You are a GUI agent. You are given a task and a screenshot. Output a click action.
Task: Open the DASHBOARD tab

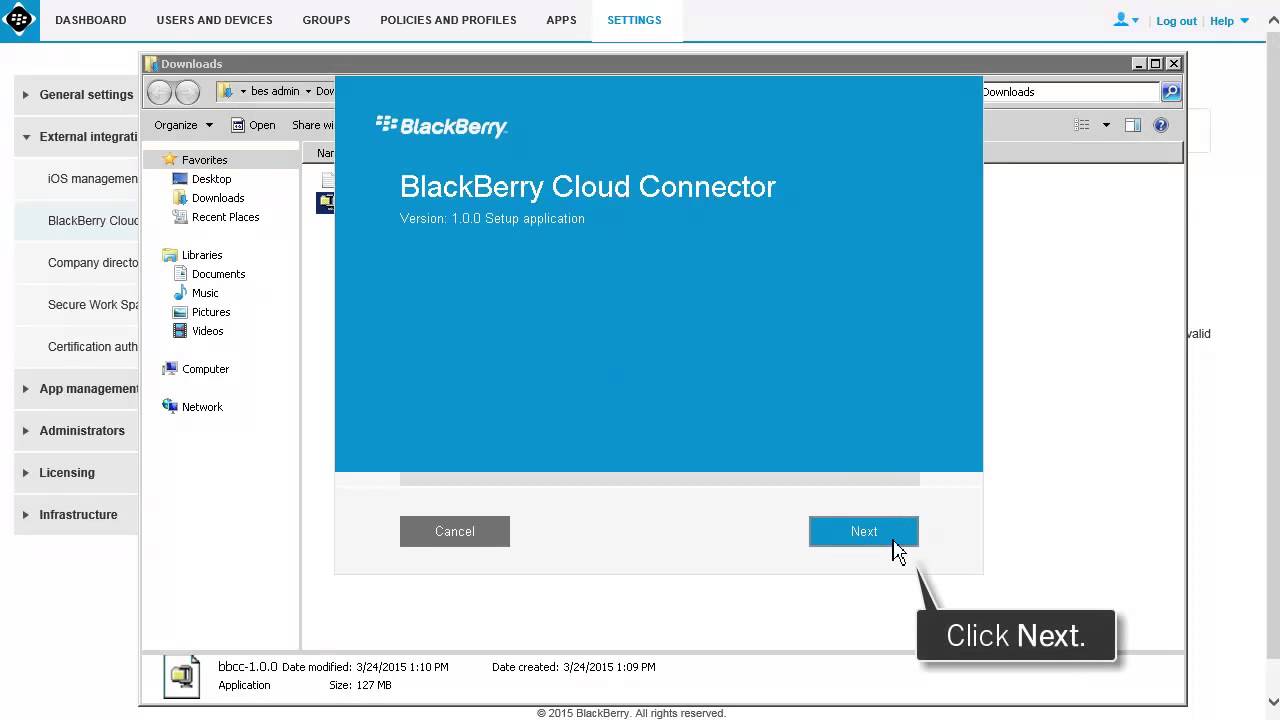(x=91, y=20)
